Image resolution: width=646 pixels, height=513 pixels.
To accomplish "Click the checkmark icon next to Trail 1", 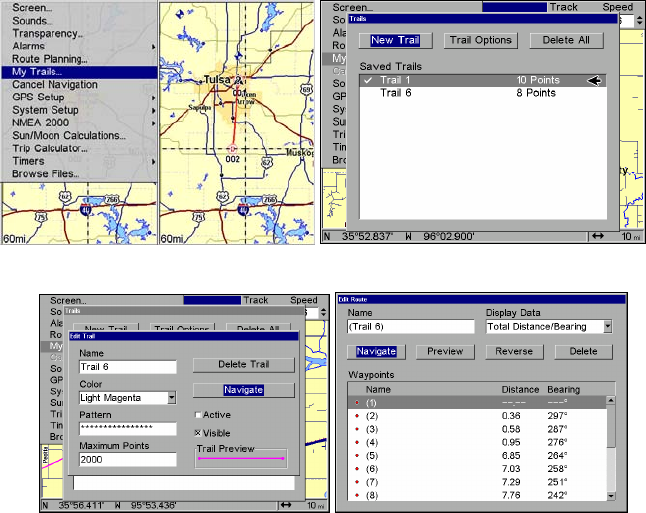I will click(368, 80).
